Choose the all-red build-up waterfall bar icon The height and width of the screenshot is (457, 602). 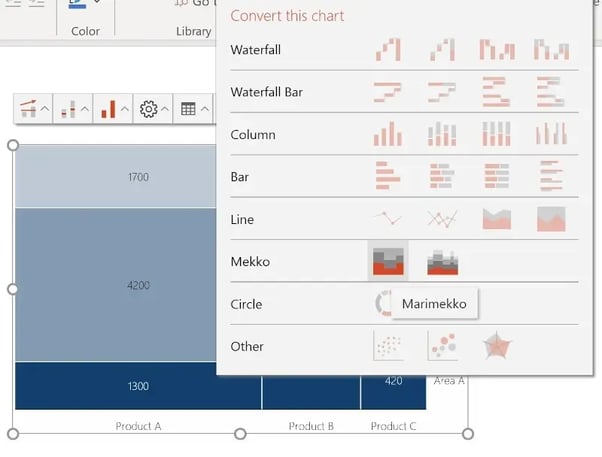tap(388, 92)
